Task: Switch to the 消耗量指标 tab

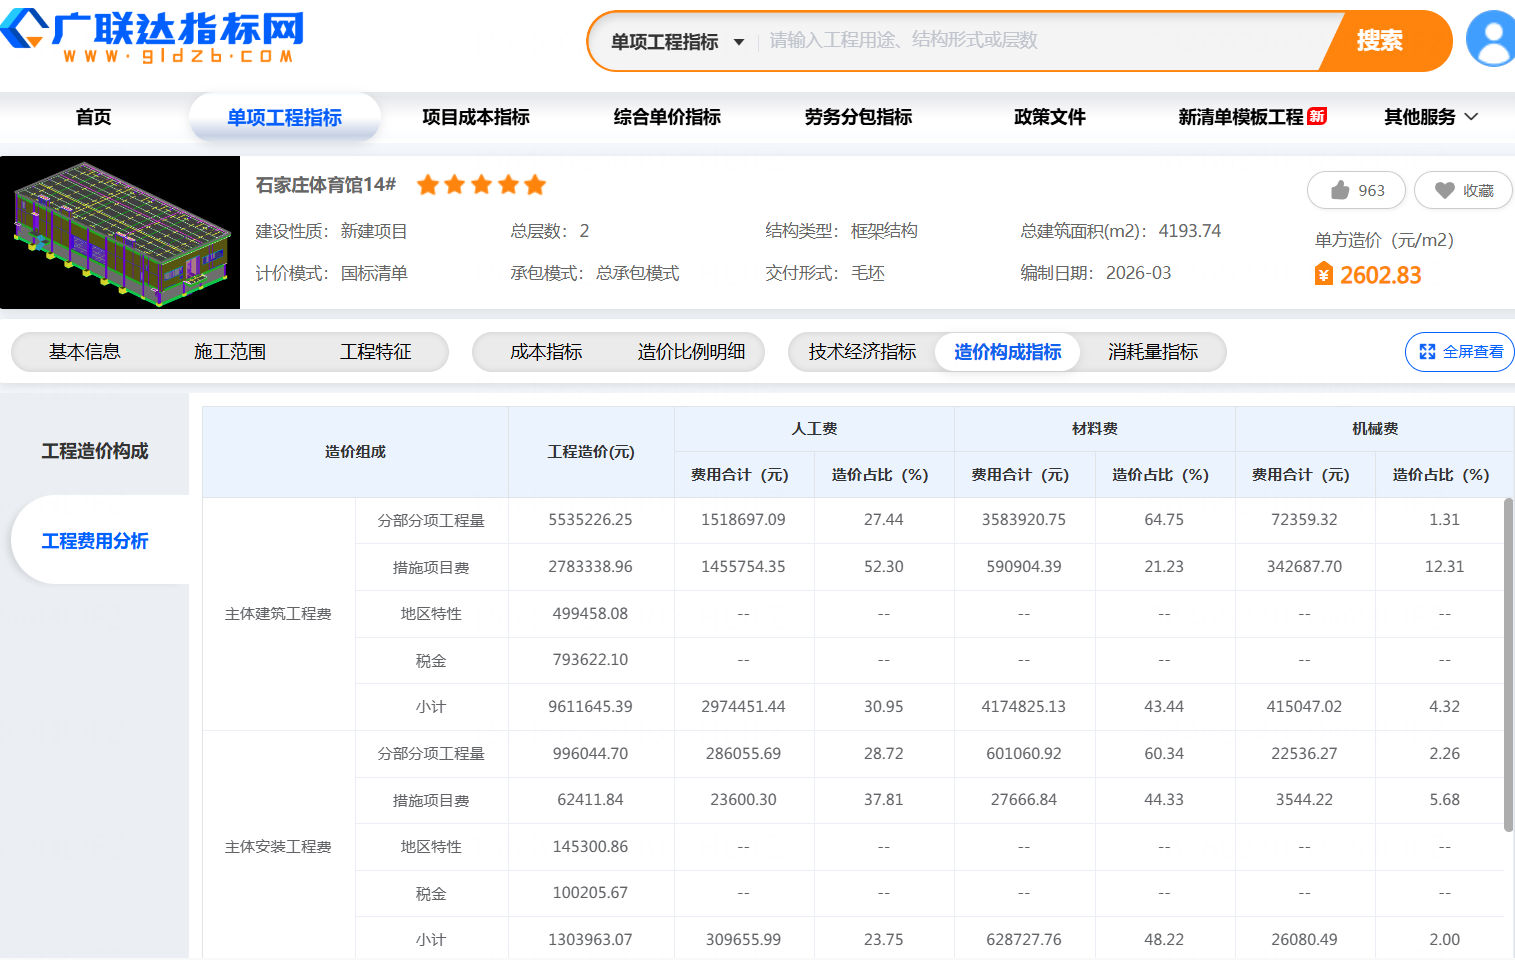Action: pos(1153,352)
